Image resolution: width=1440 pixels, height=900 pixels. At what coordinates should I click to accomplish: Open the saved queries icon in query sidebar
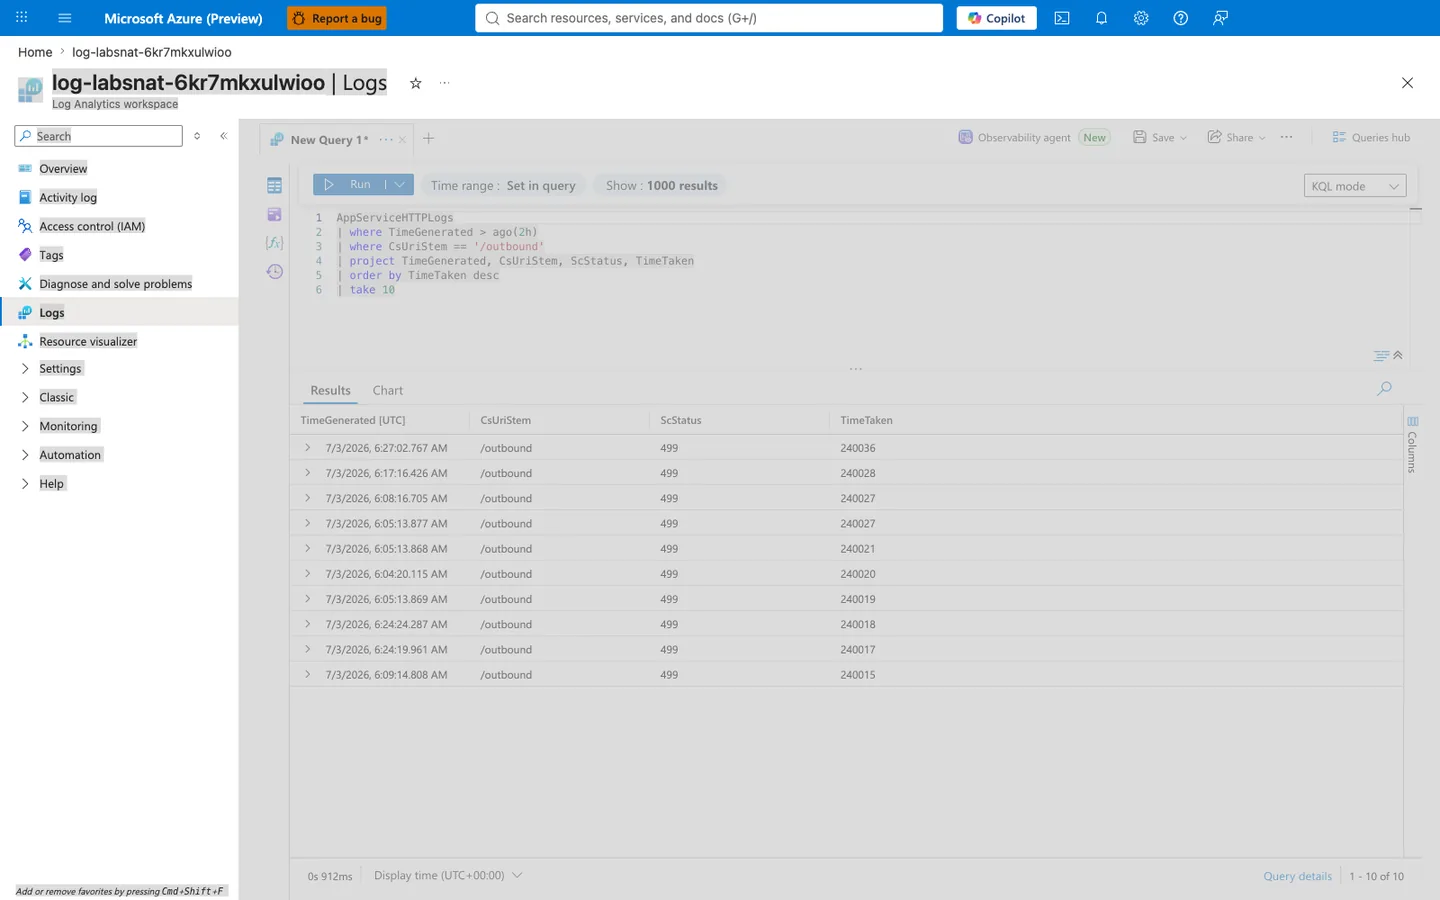274,214
